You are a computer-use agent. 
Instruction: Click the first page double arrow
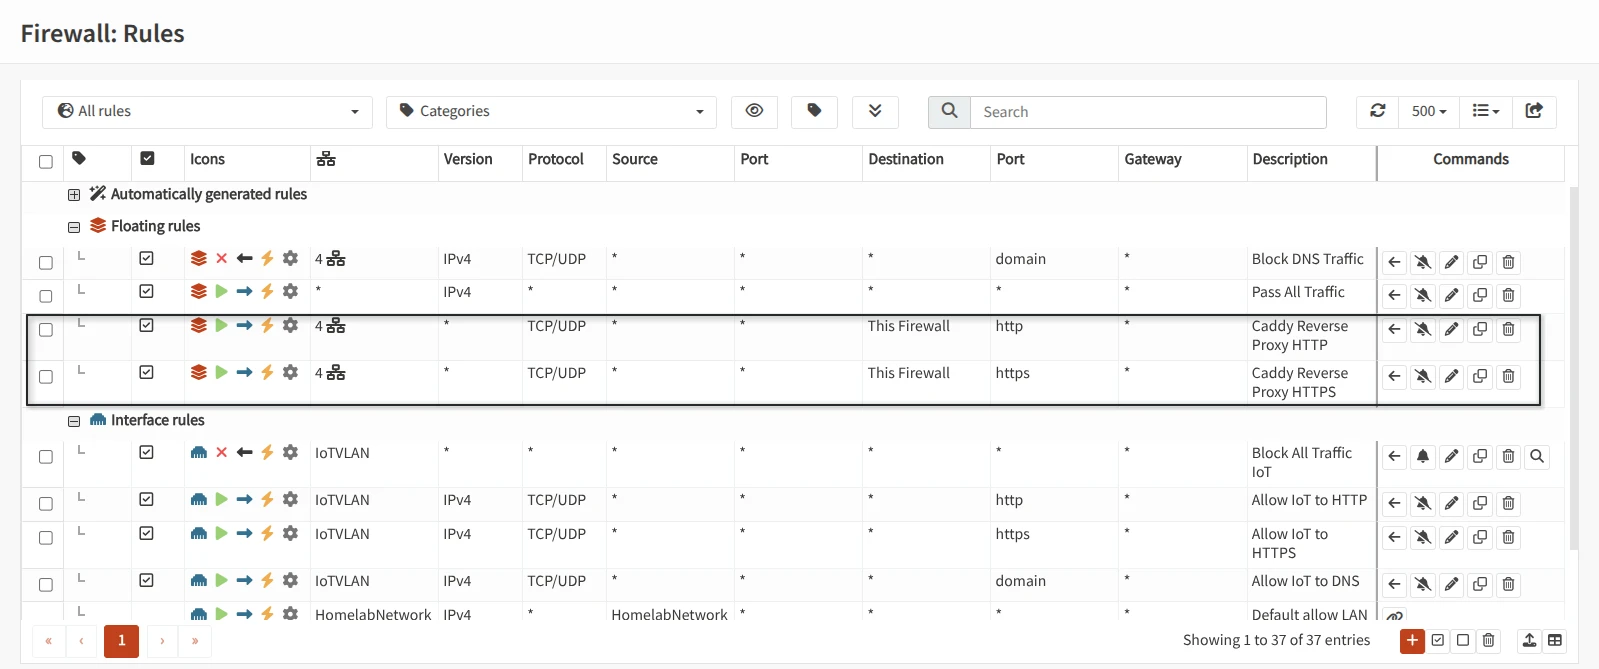48,641
